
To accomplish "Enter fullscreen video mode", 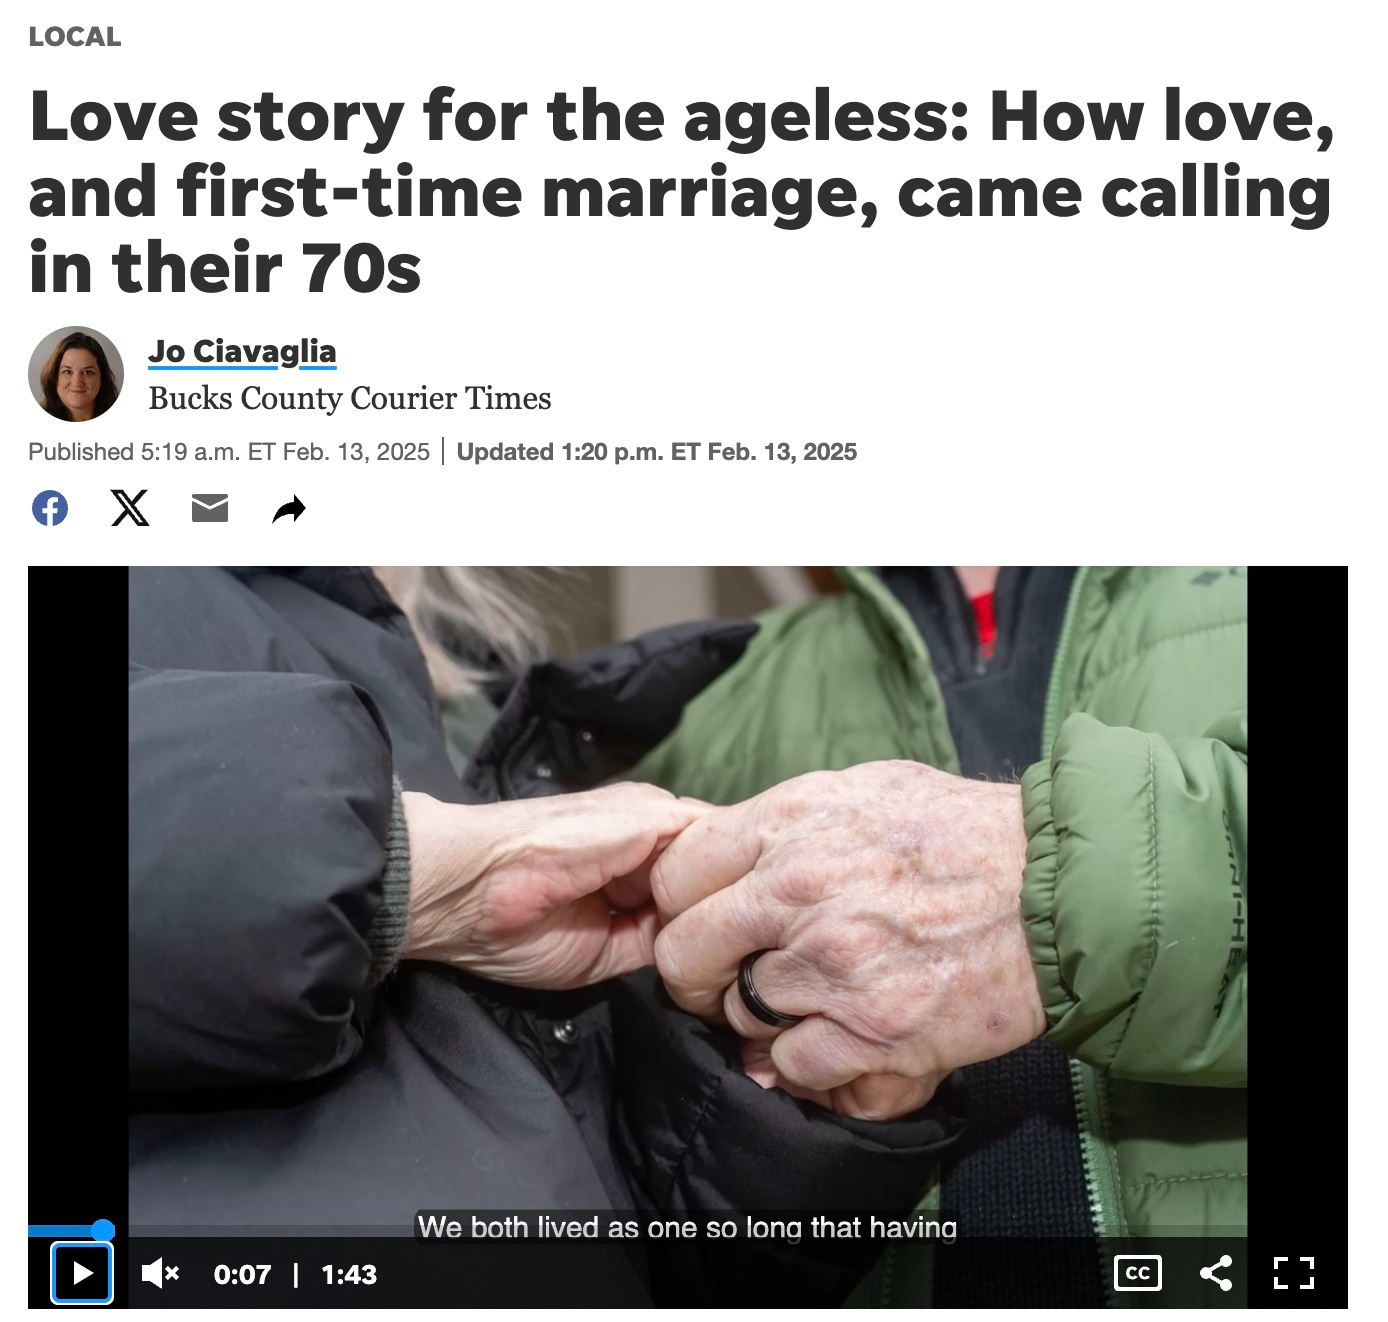I will click(x=1293, y=1273).
